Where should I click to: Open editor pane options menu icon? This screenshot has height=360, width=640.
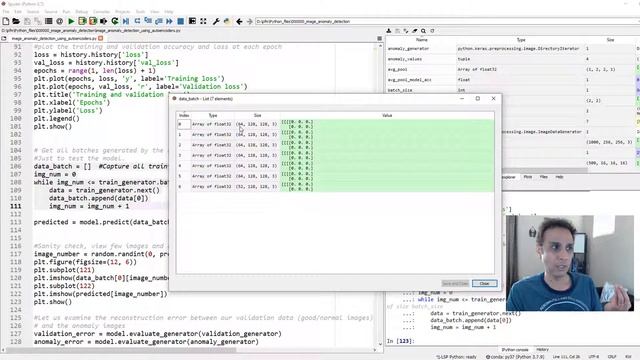click(380, 38)
